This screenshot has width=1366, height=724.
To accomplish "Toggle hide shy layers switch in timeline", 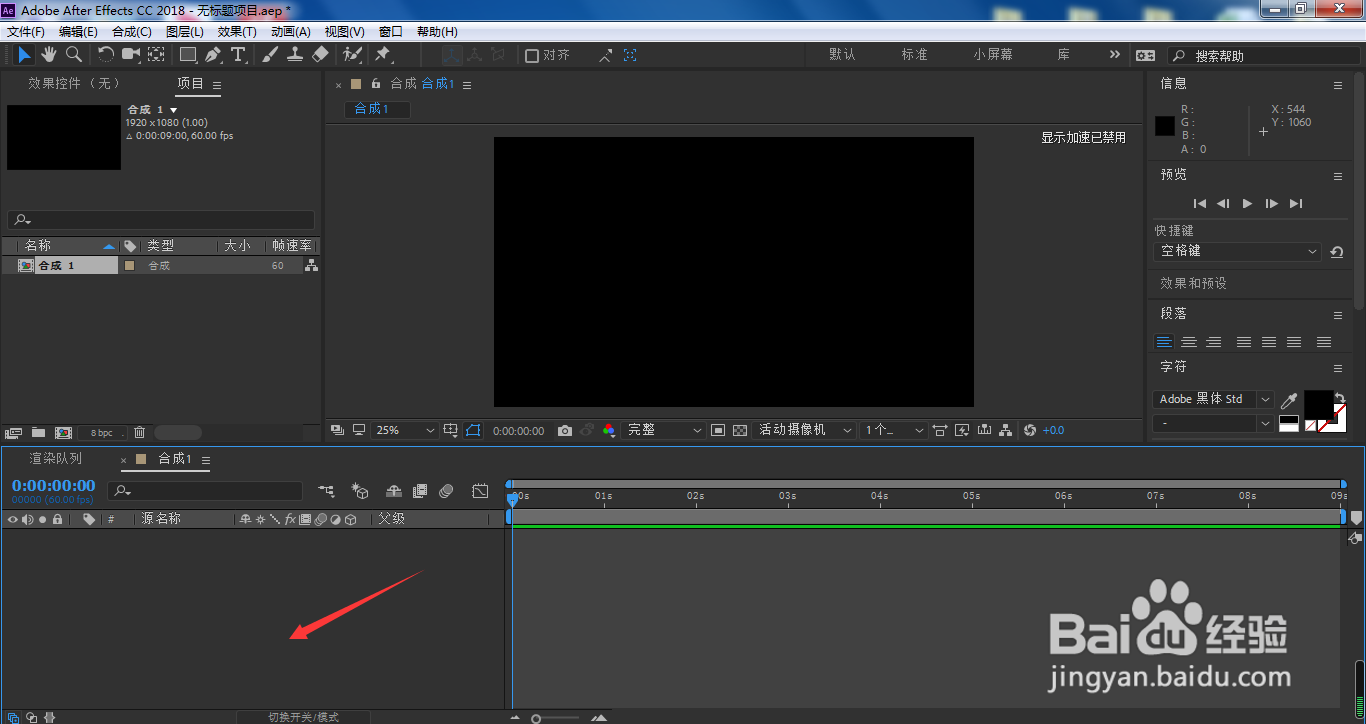I will (x=394, y=491).
